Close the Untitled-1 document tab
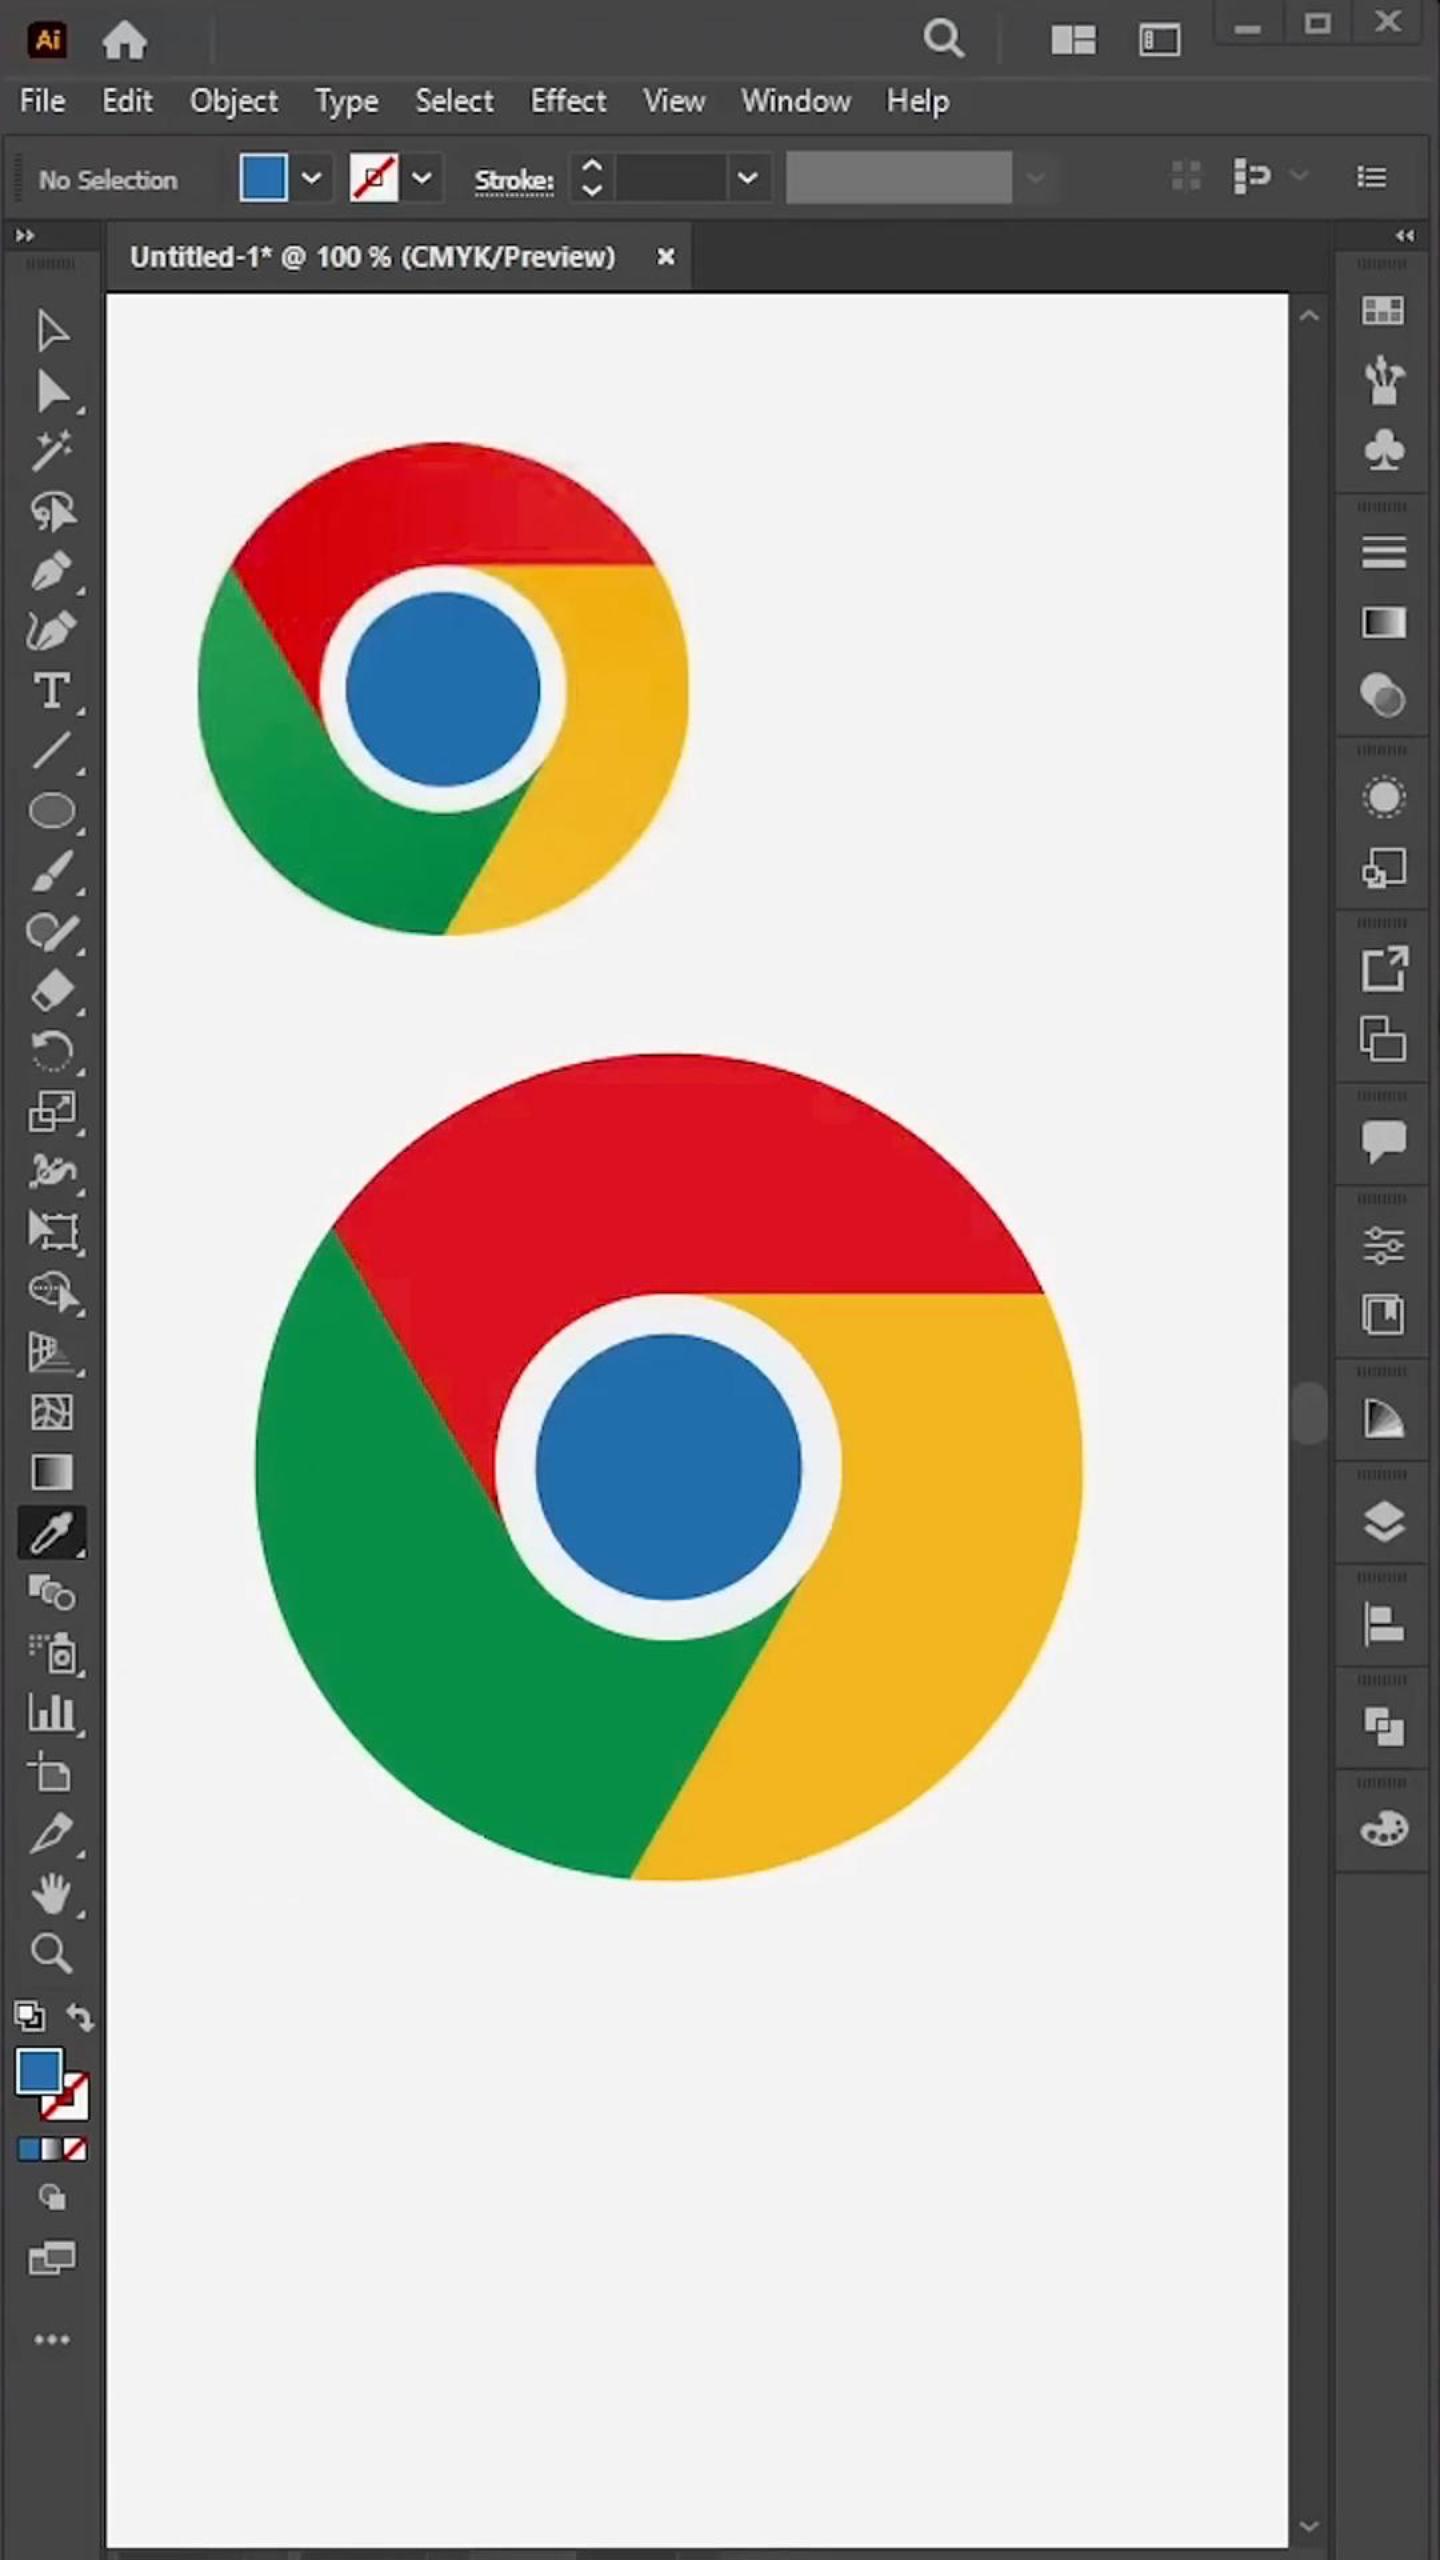Screen dimensions: 1440x2560 click(665, 257)
